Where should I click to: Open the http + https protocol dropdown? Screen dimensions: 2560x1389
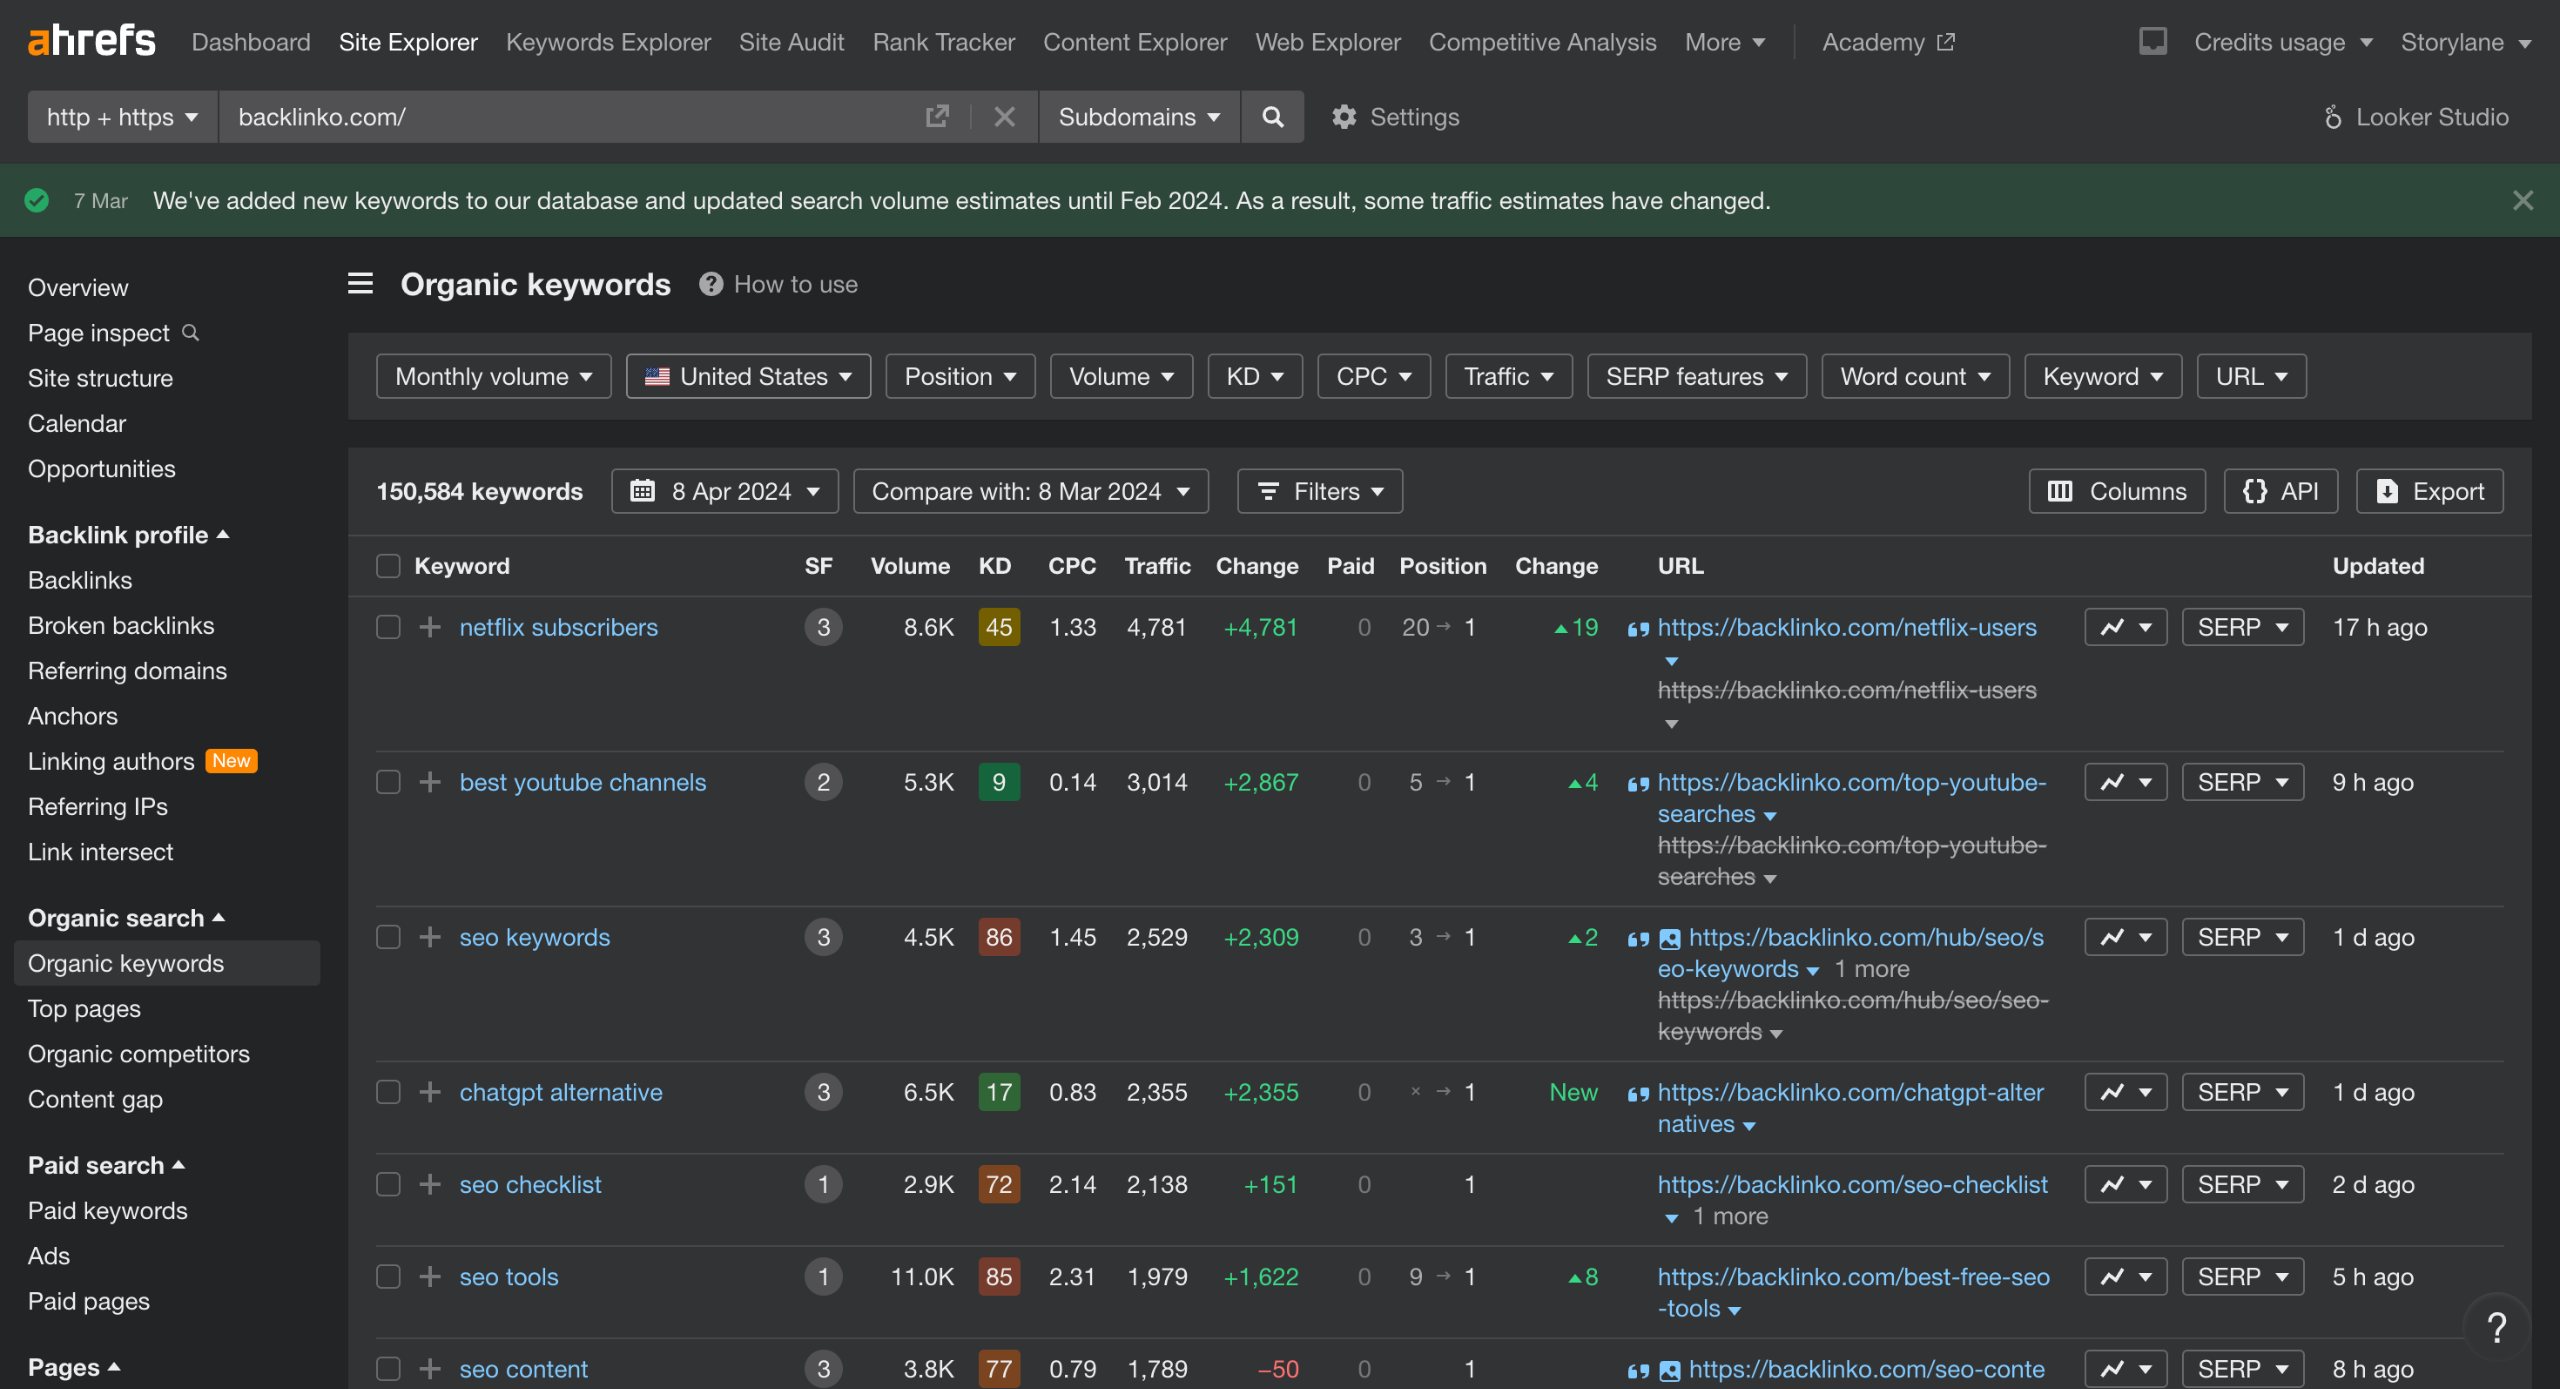(122, 117)
